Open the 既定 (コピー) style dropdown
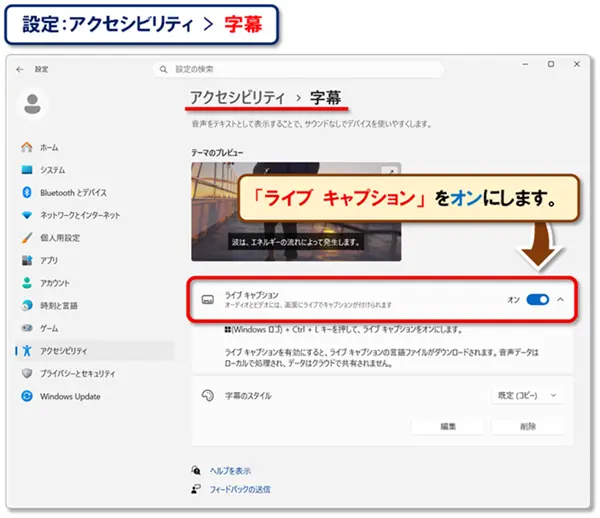This screenshot has height=518, width=600. [527, 395]
